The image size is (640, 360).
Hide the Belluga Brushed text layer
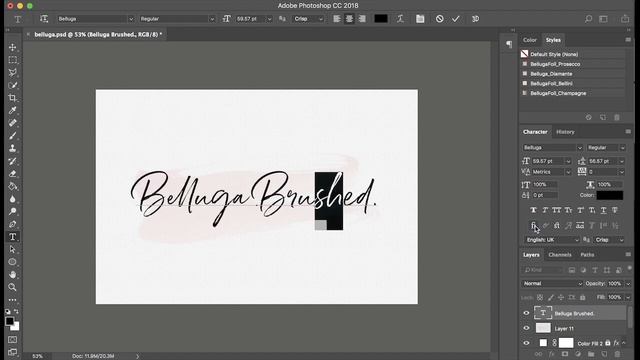click(526, 313)
